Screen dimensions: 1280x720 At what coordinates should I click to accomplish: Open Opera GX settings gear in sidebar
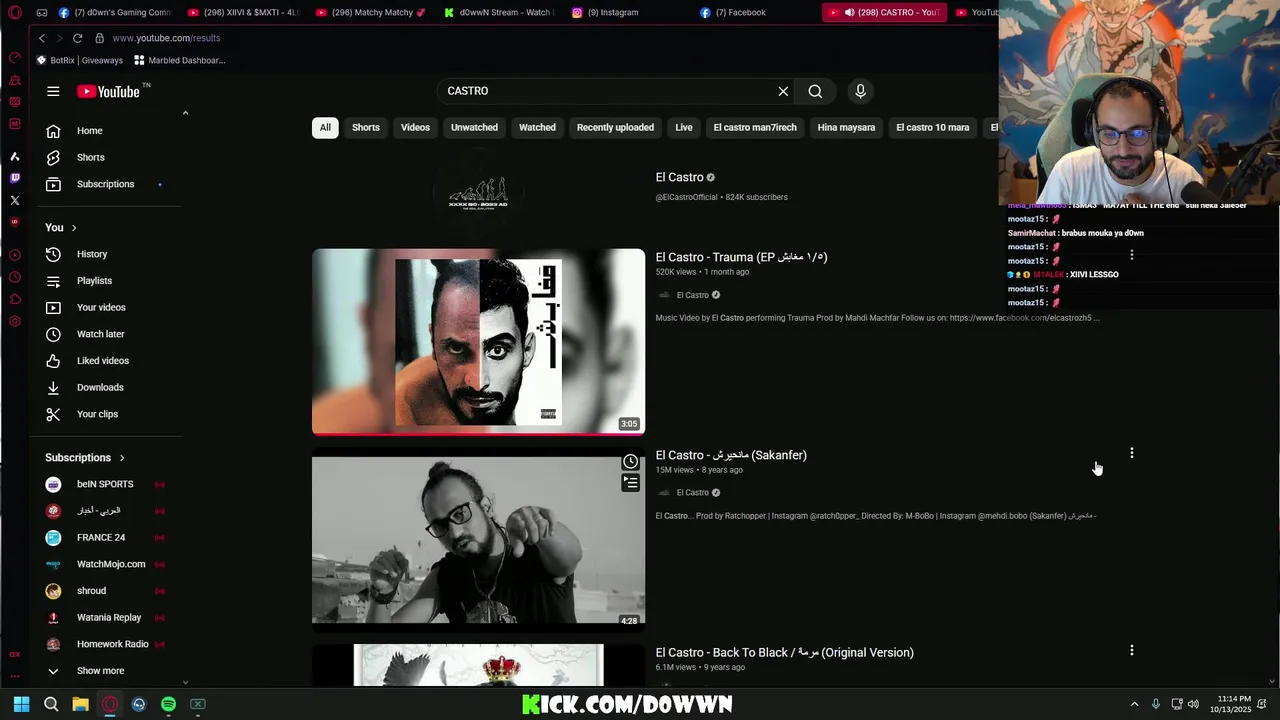pos(14,321)
